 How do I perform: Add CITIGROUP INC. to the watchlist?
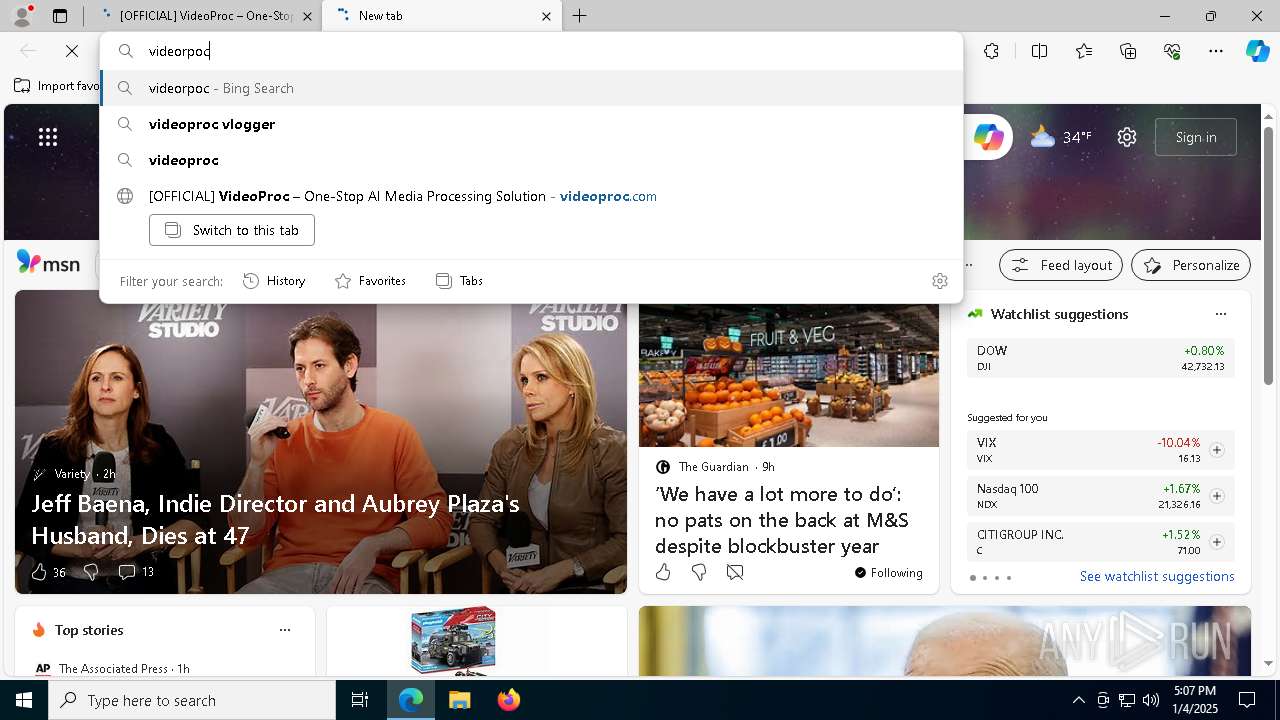pyautogui.click(x=1217, y=542)
